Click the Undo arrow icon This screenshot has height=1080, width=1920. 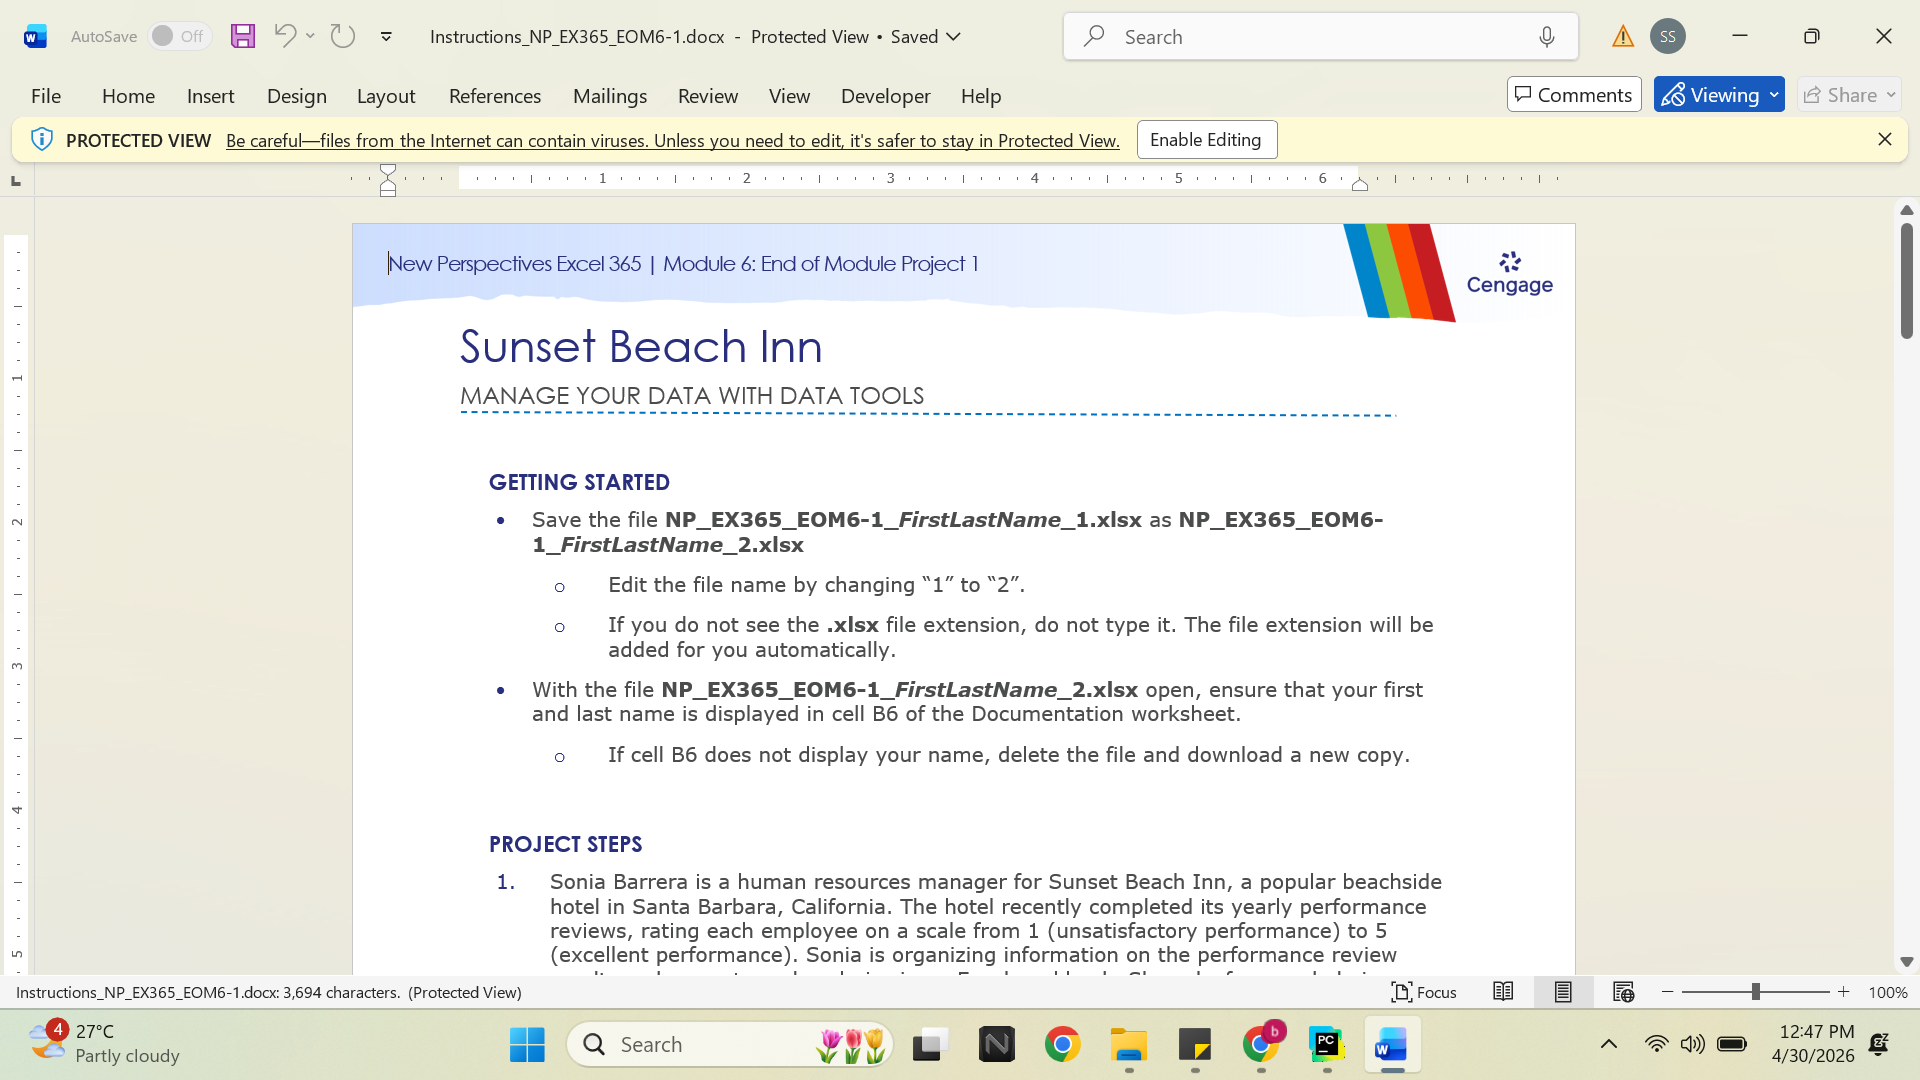285,36
